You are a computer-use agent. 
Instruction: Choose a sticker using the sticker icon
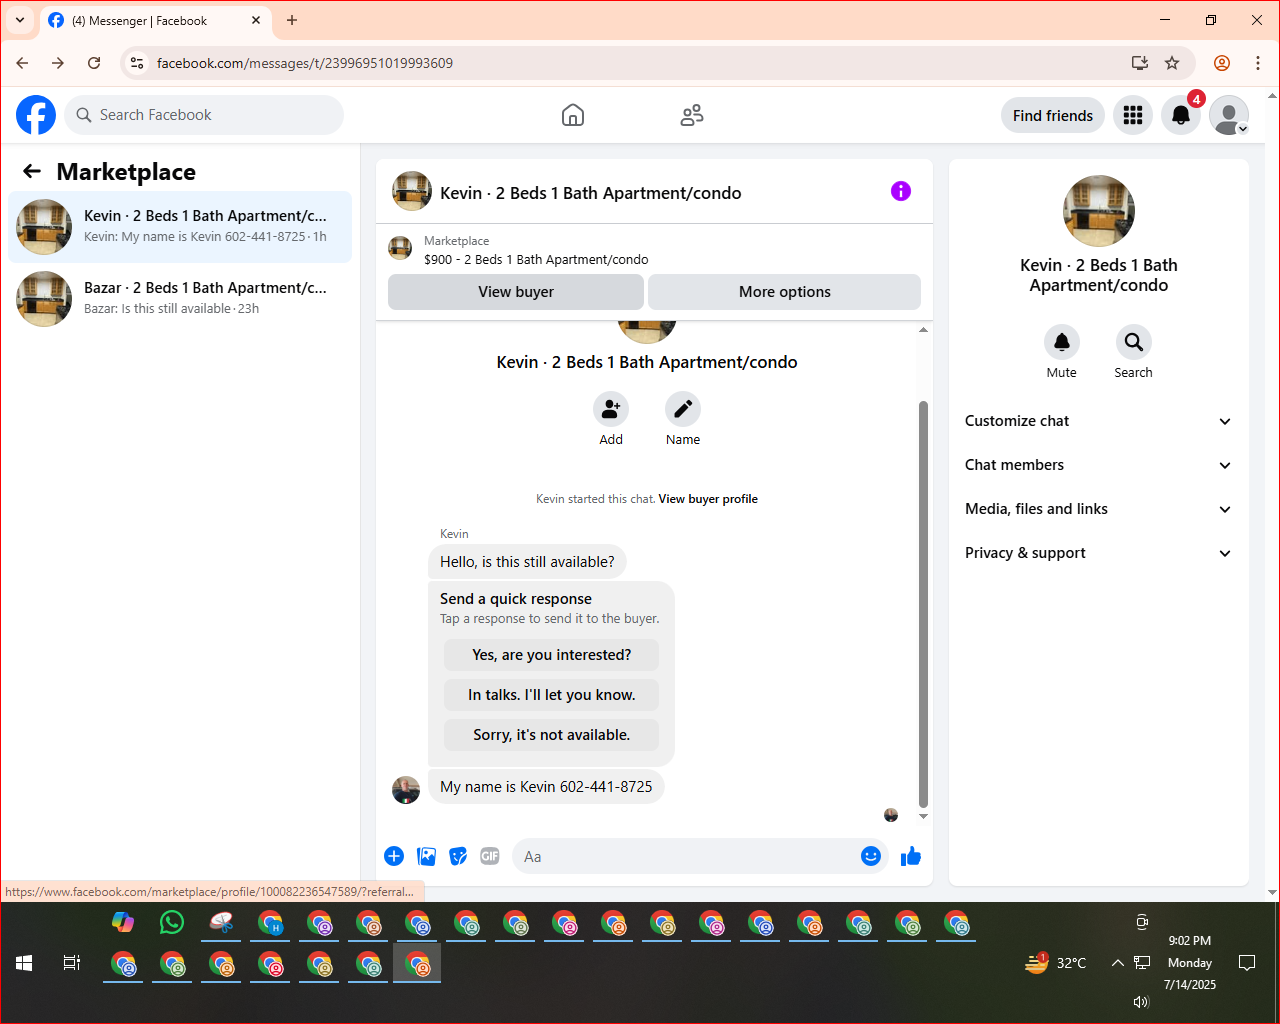coord(458,856)
